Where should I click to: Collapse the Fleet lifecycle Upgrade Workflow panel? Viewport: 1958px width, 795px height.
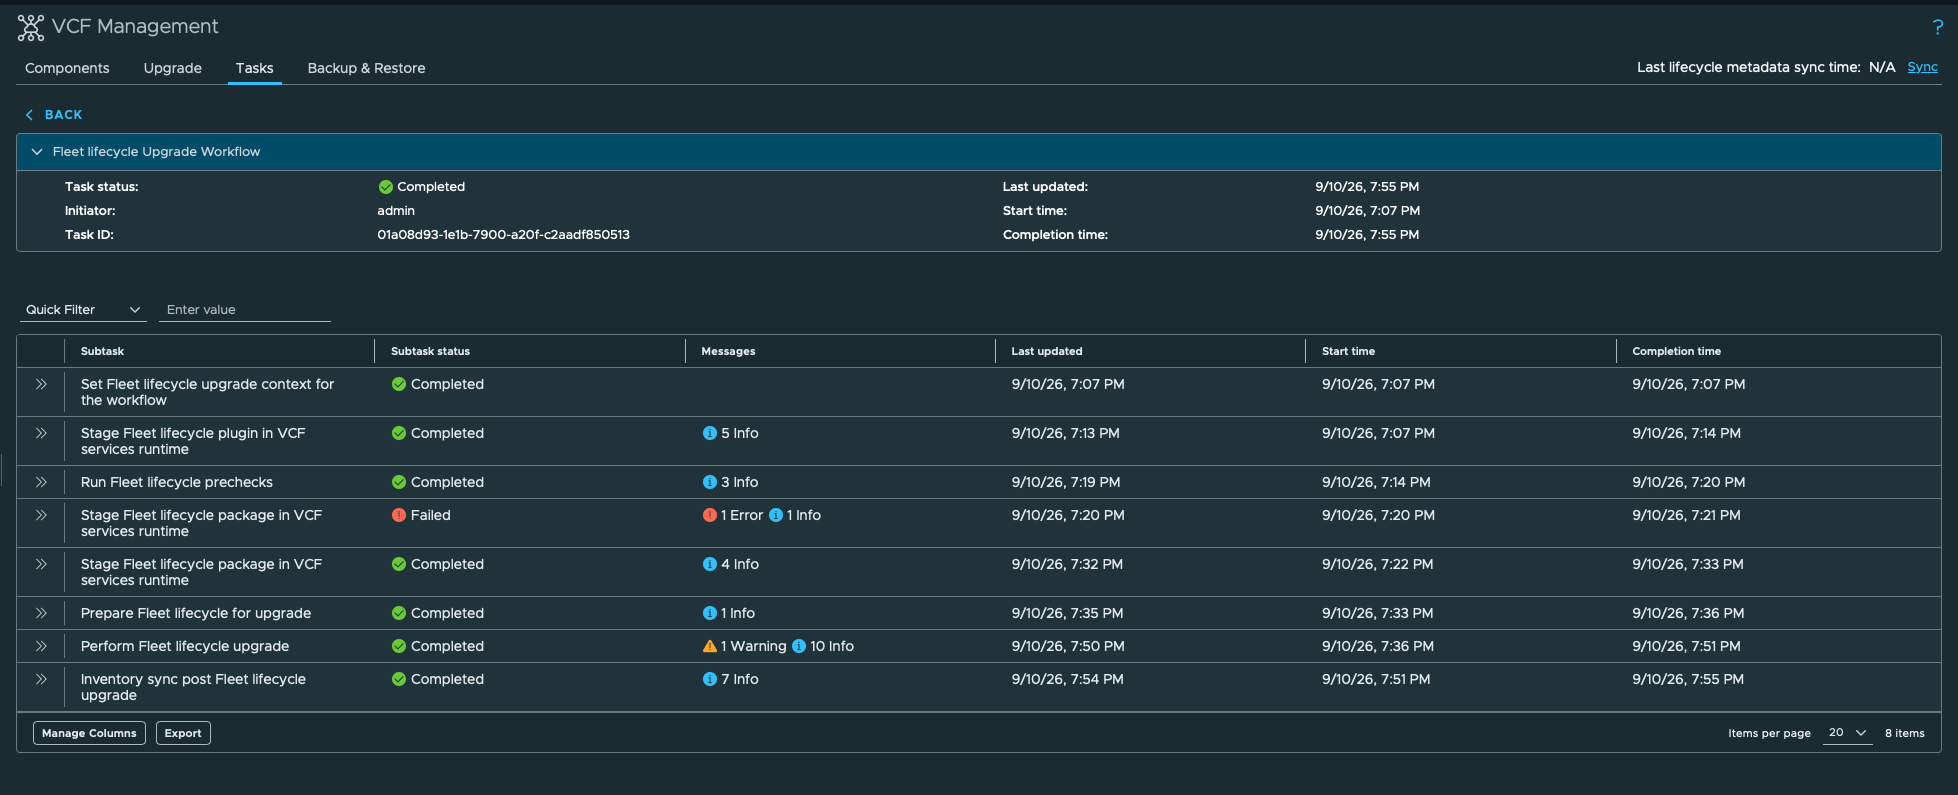pyautogui.click(x=37, y=152)
